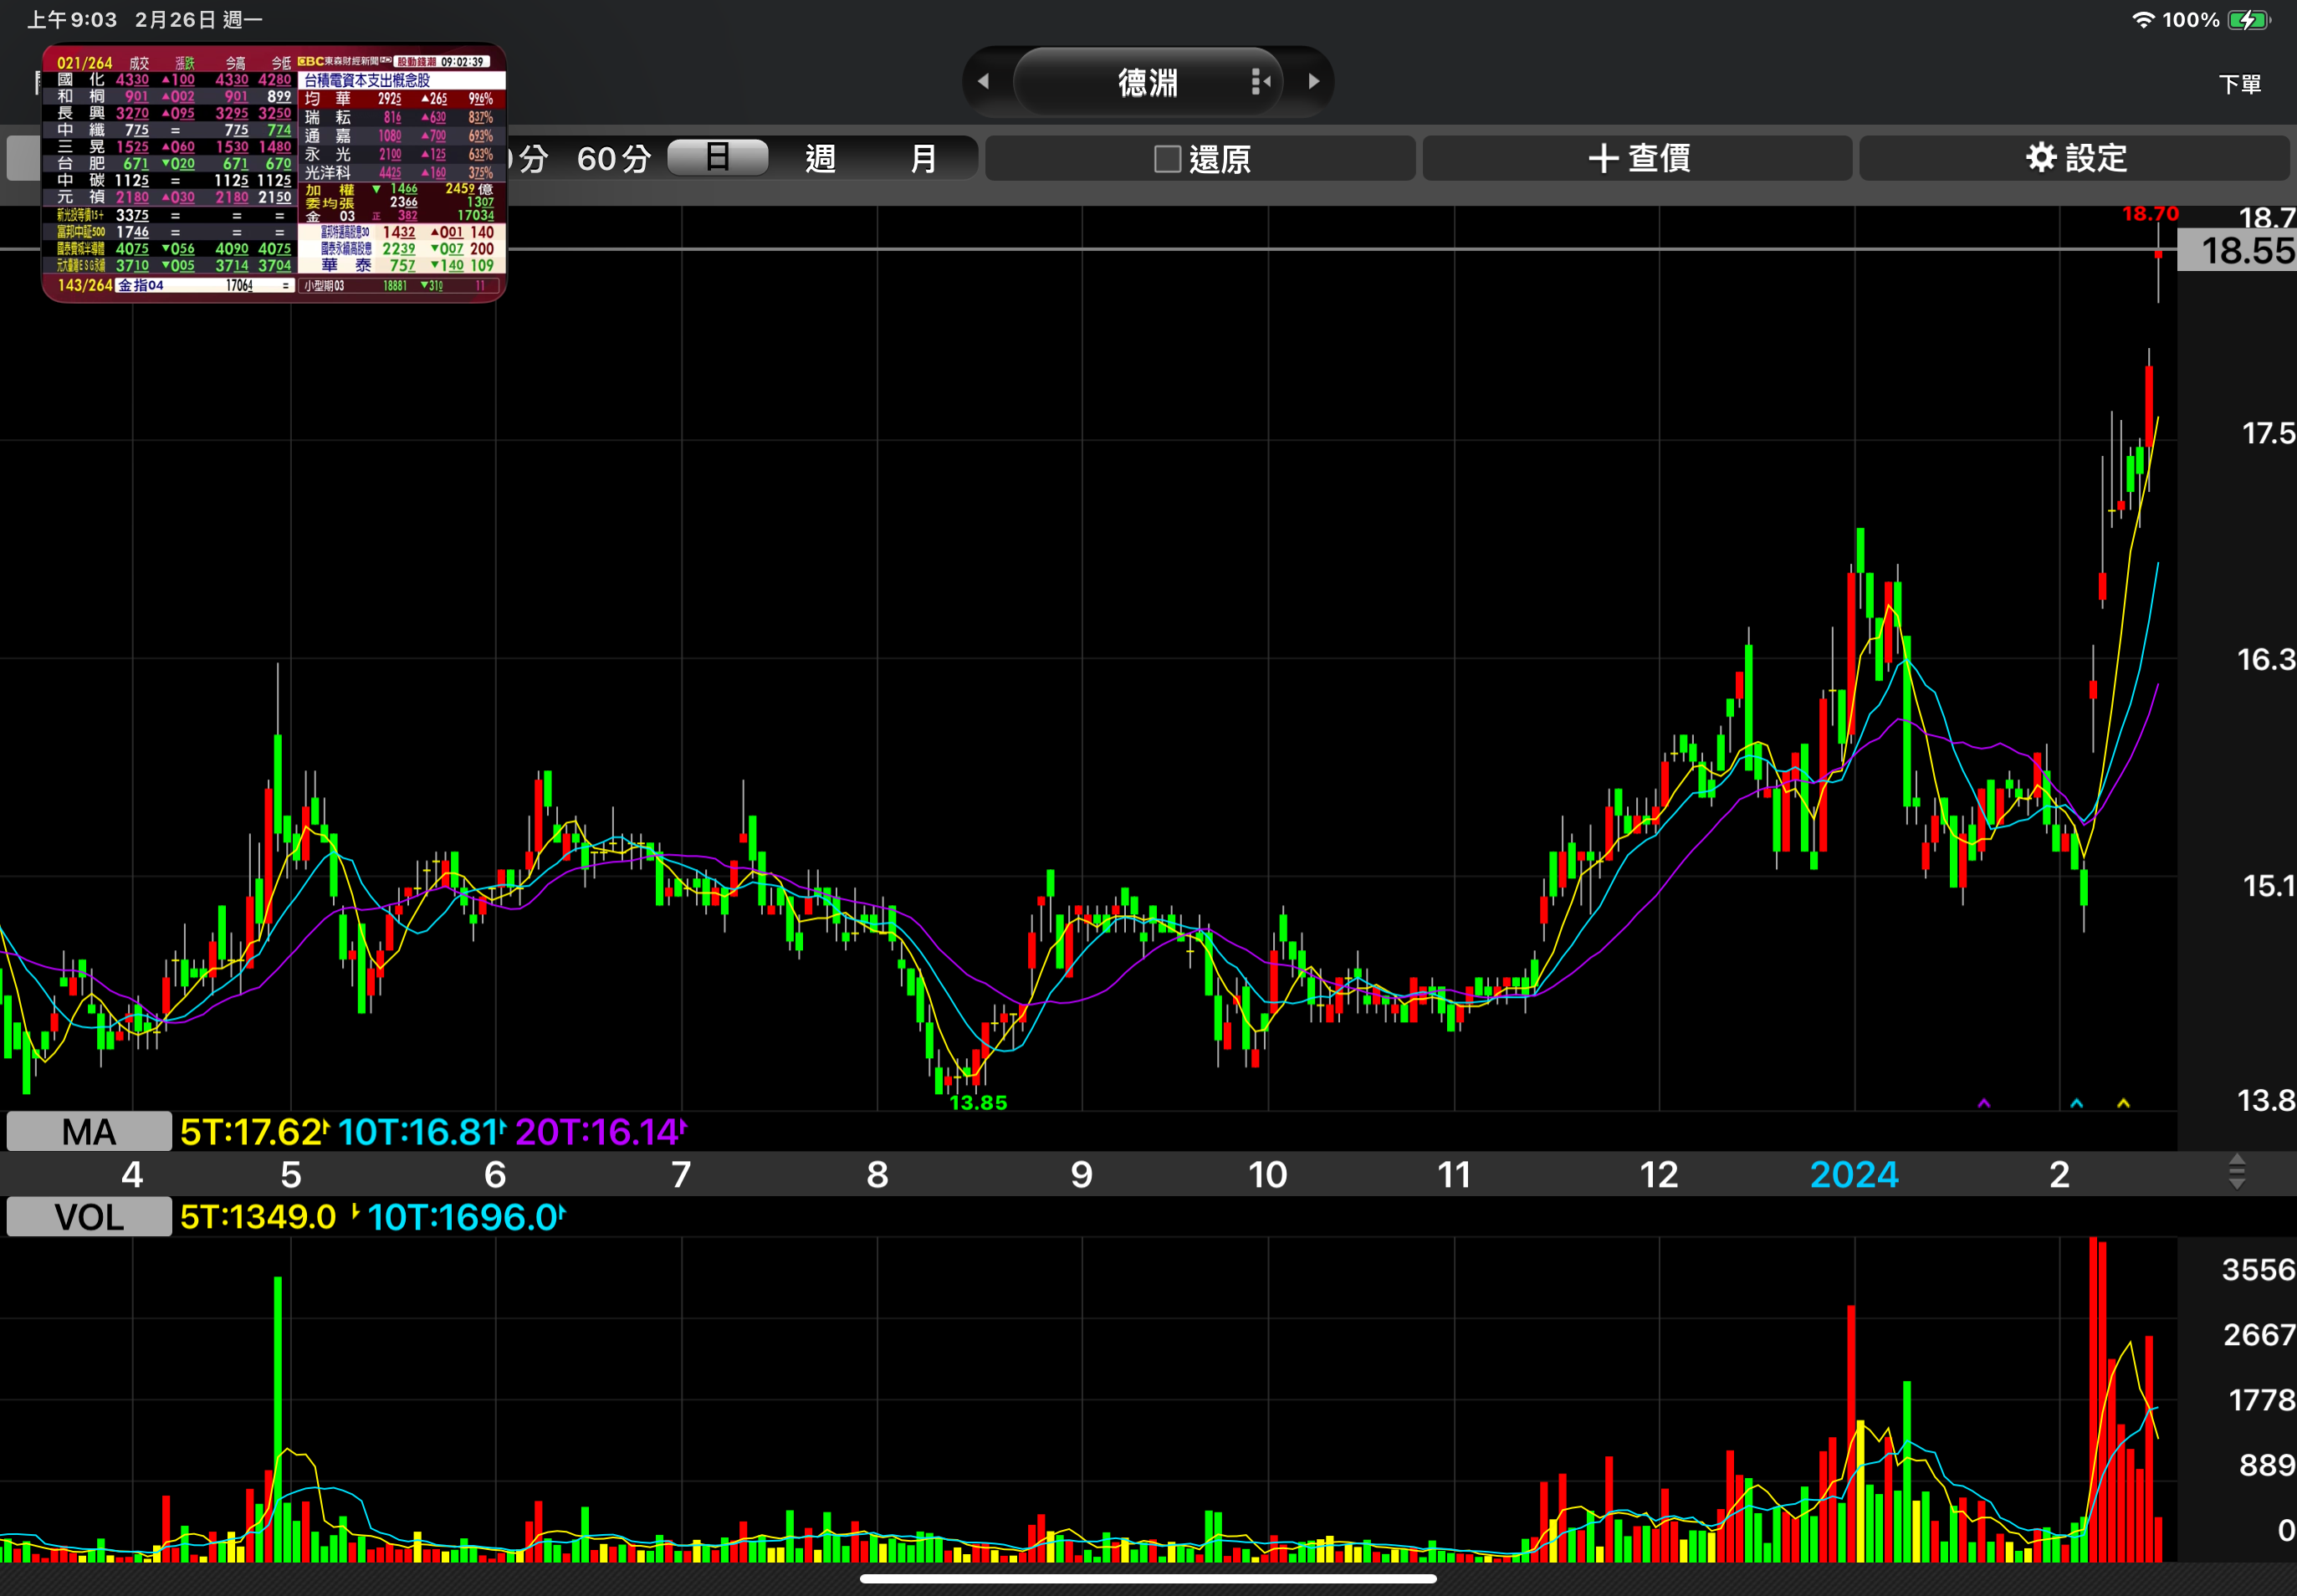Go to the previous stock with left arrow

984,82
